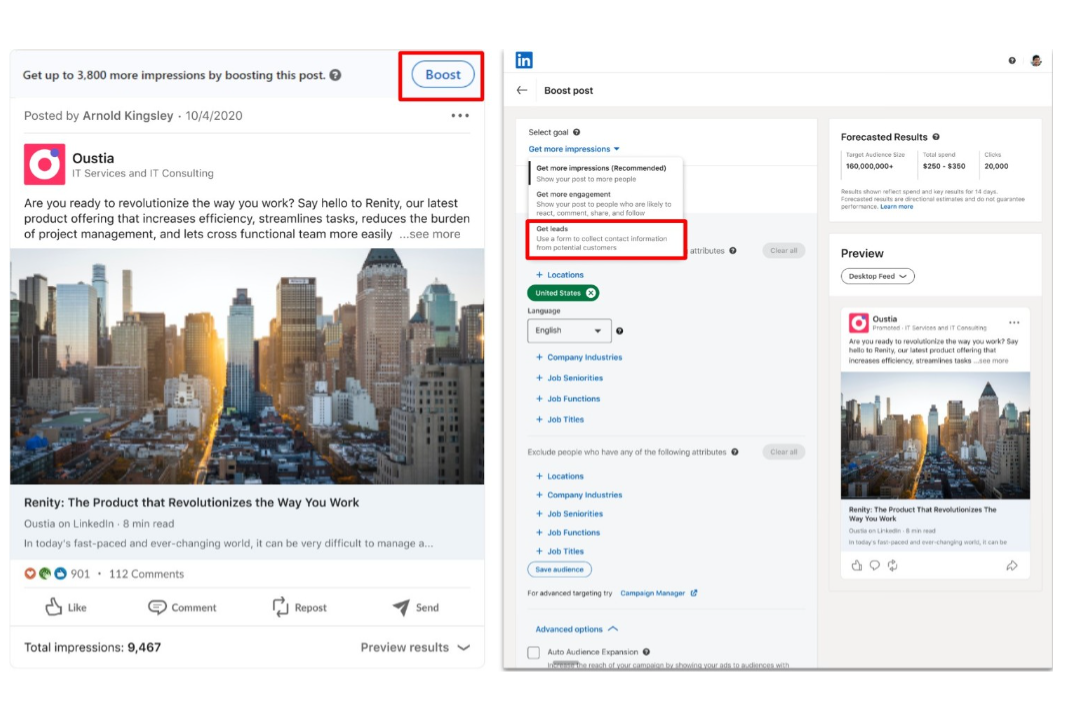
Task: Click the Target Audience Size value 160,000,000+
Action: click(x=869, y=166)
